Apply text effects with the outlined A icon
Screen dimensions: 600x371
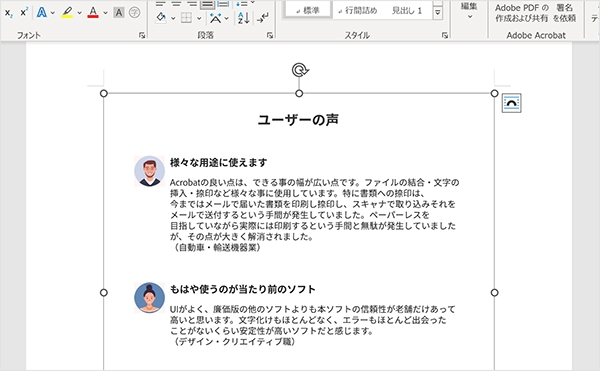[x=42, y=13]
